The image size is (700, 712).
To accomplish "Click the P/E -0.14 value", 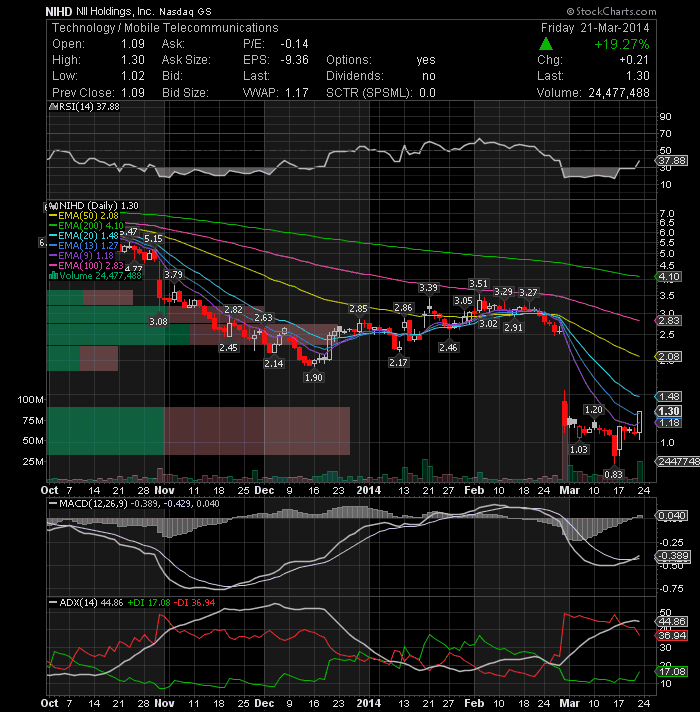I will point(294,44).
